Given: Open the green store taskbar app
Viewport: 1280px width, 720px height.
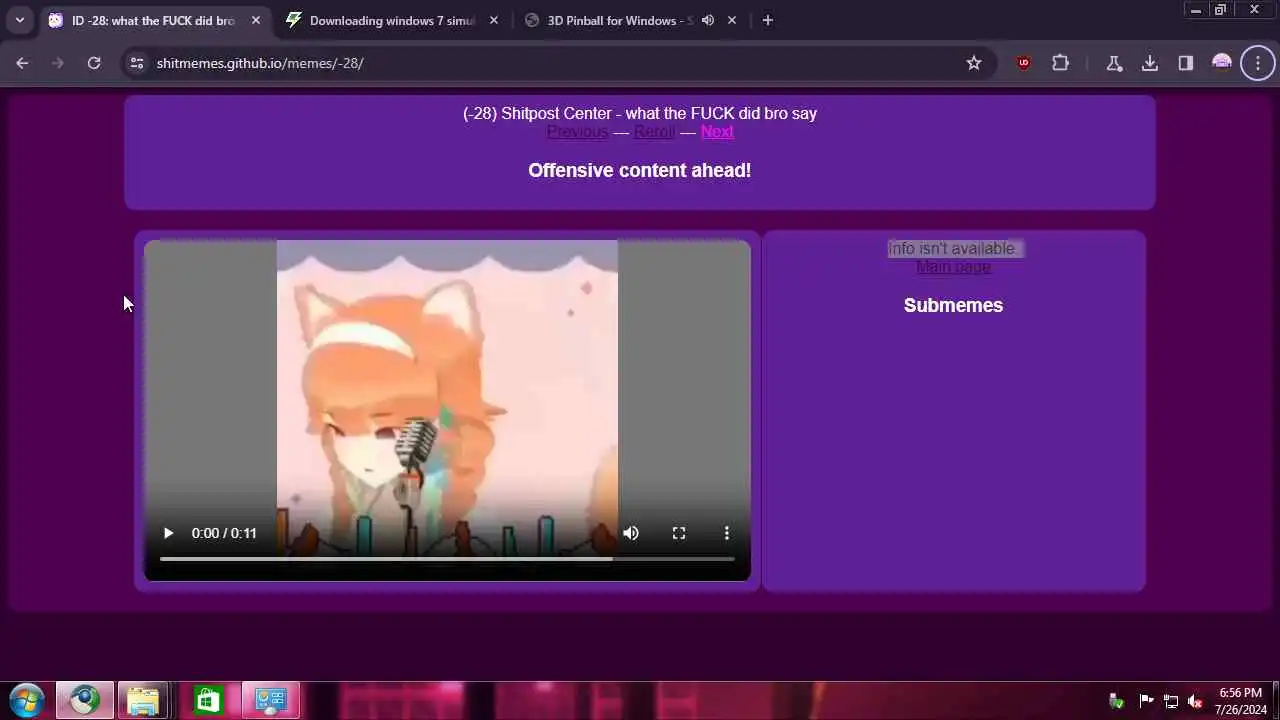Looking at the screenshot, I should click(x=208, y=700).
